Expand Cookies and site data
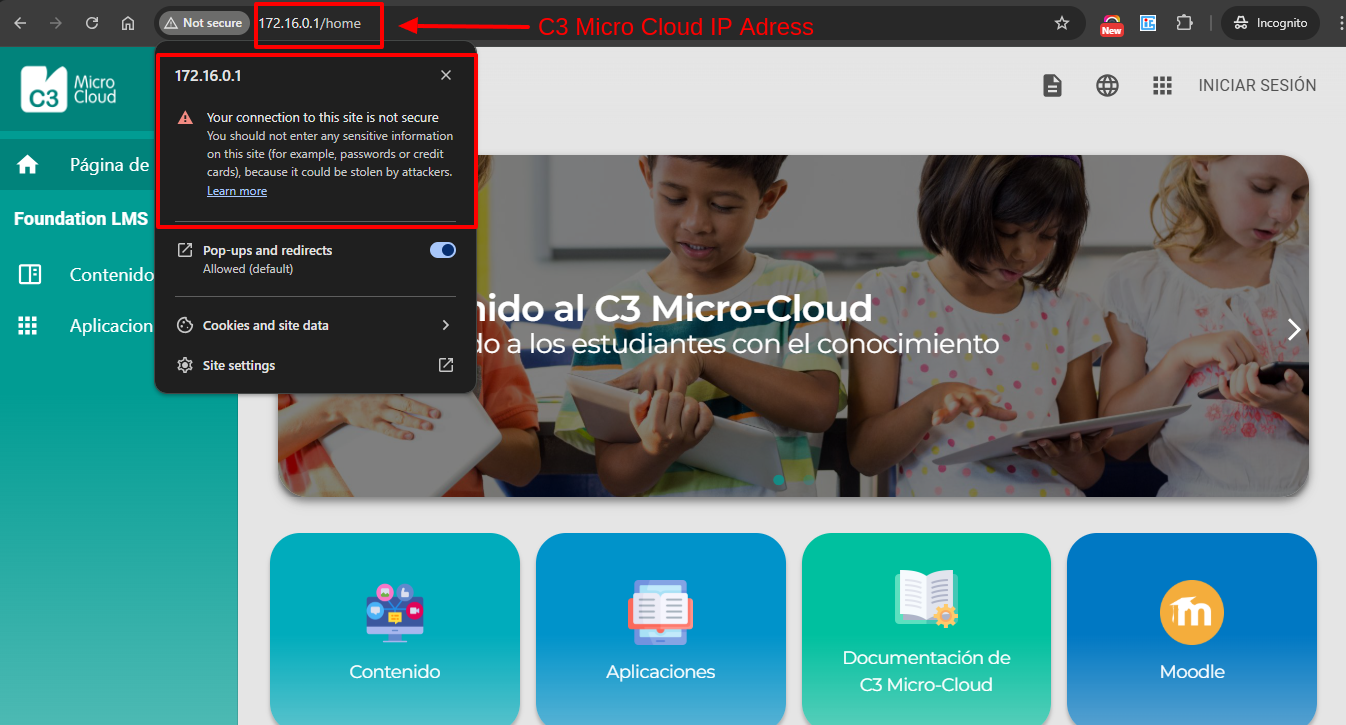Viewport: 1346px width, 725px height. point(315,325)
